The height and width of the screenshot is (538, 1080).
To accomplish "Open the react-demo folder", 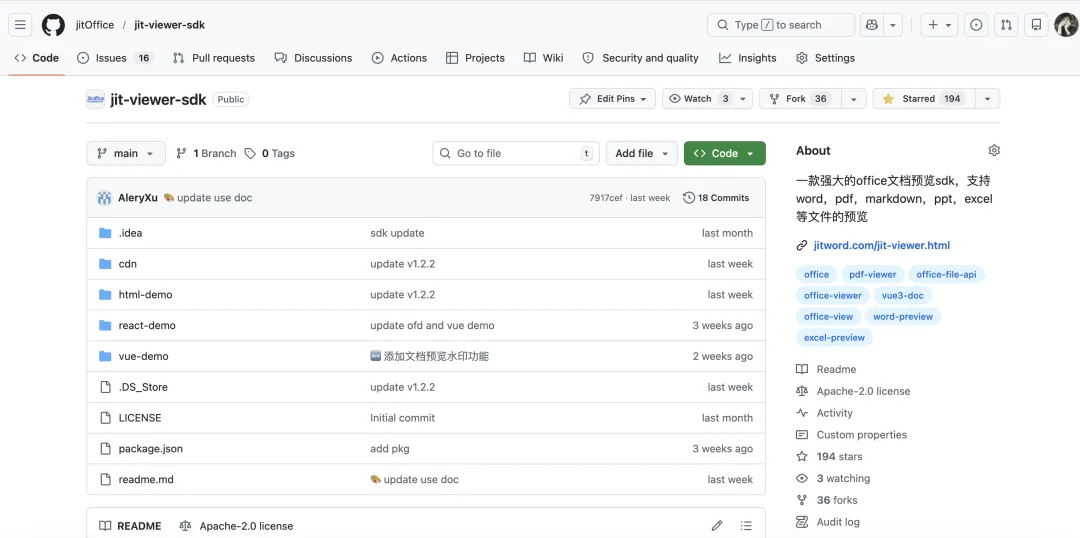I will pos(147,325).
